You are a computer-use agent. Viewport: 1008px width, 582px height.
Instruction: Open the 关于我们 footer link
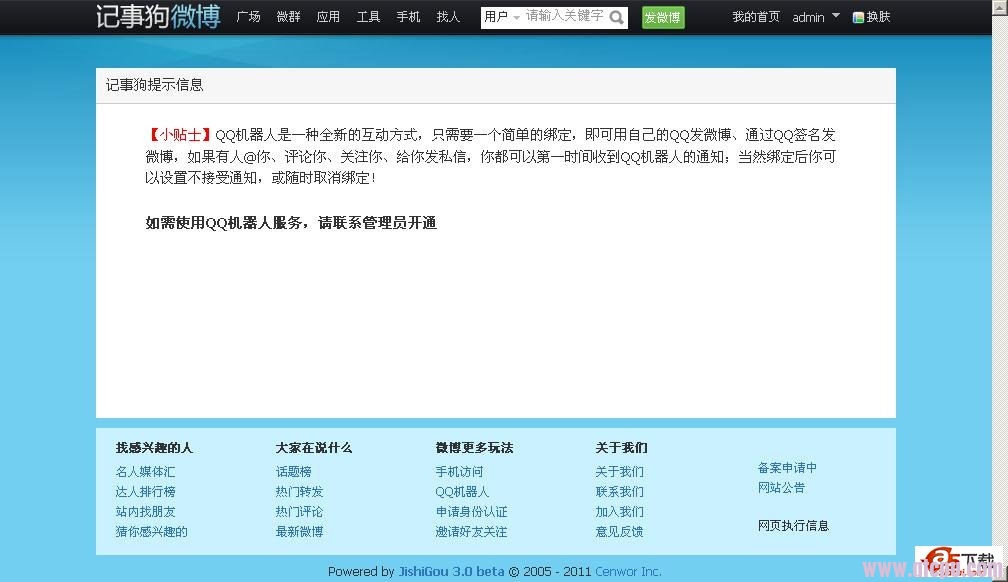(619, 471)
